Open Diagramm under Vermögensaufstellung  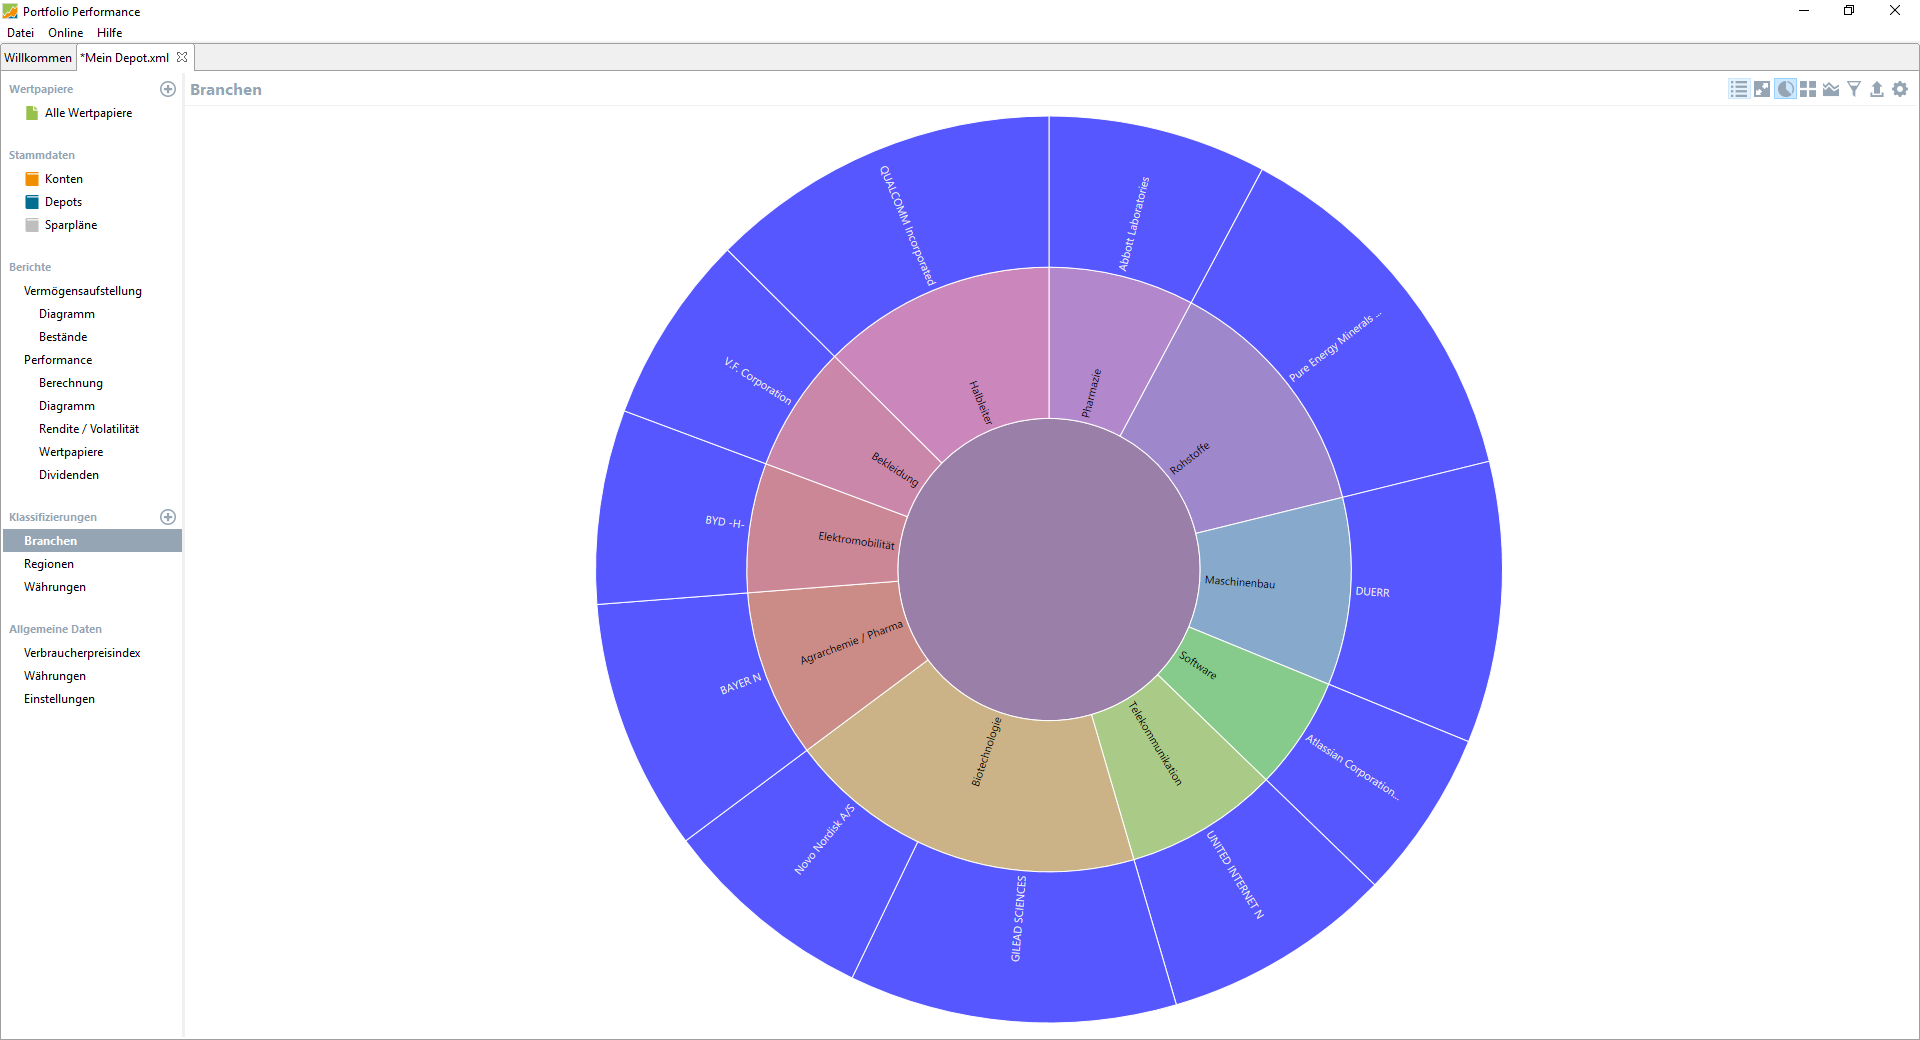click(67, 314)
